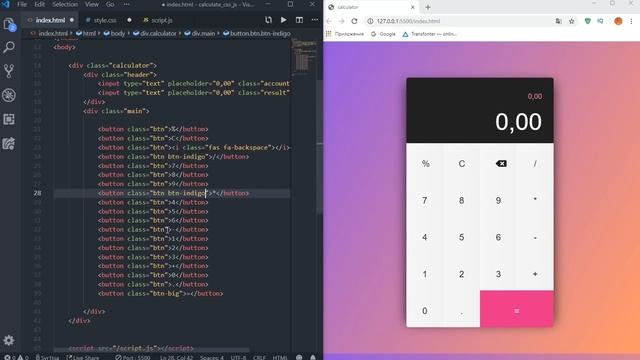Screen dimensions: 640x360
Task: Open the Manage gear in VS Code
Action: [x=9, y=340]
